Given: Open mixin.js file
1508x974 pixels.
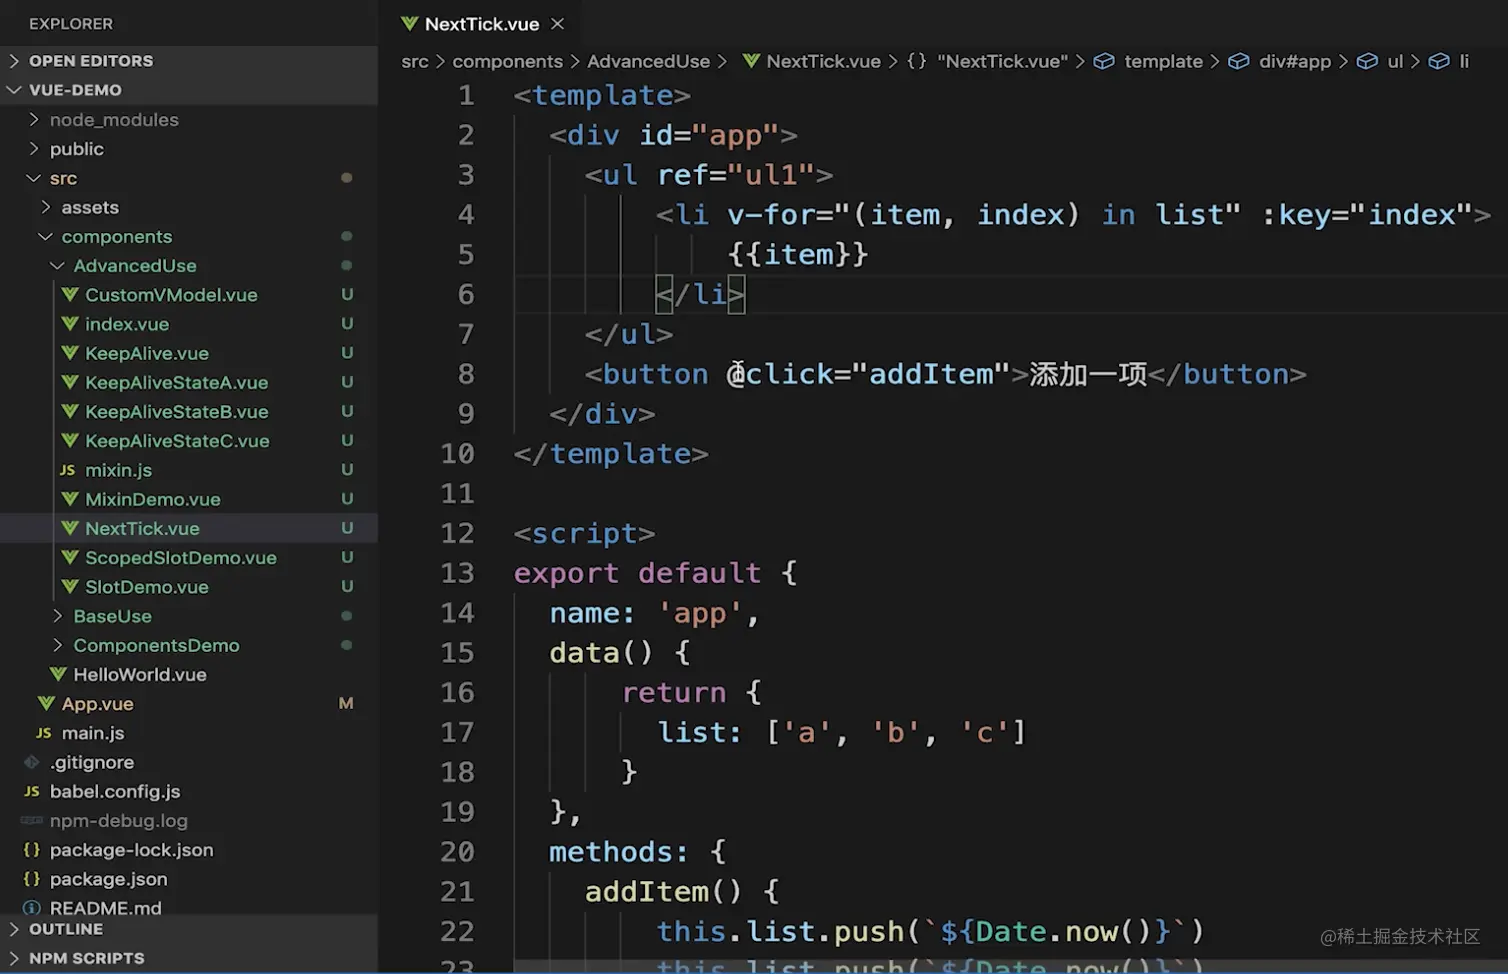Looking at the screenshot, I should click(x=118, y=470).
